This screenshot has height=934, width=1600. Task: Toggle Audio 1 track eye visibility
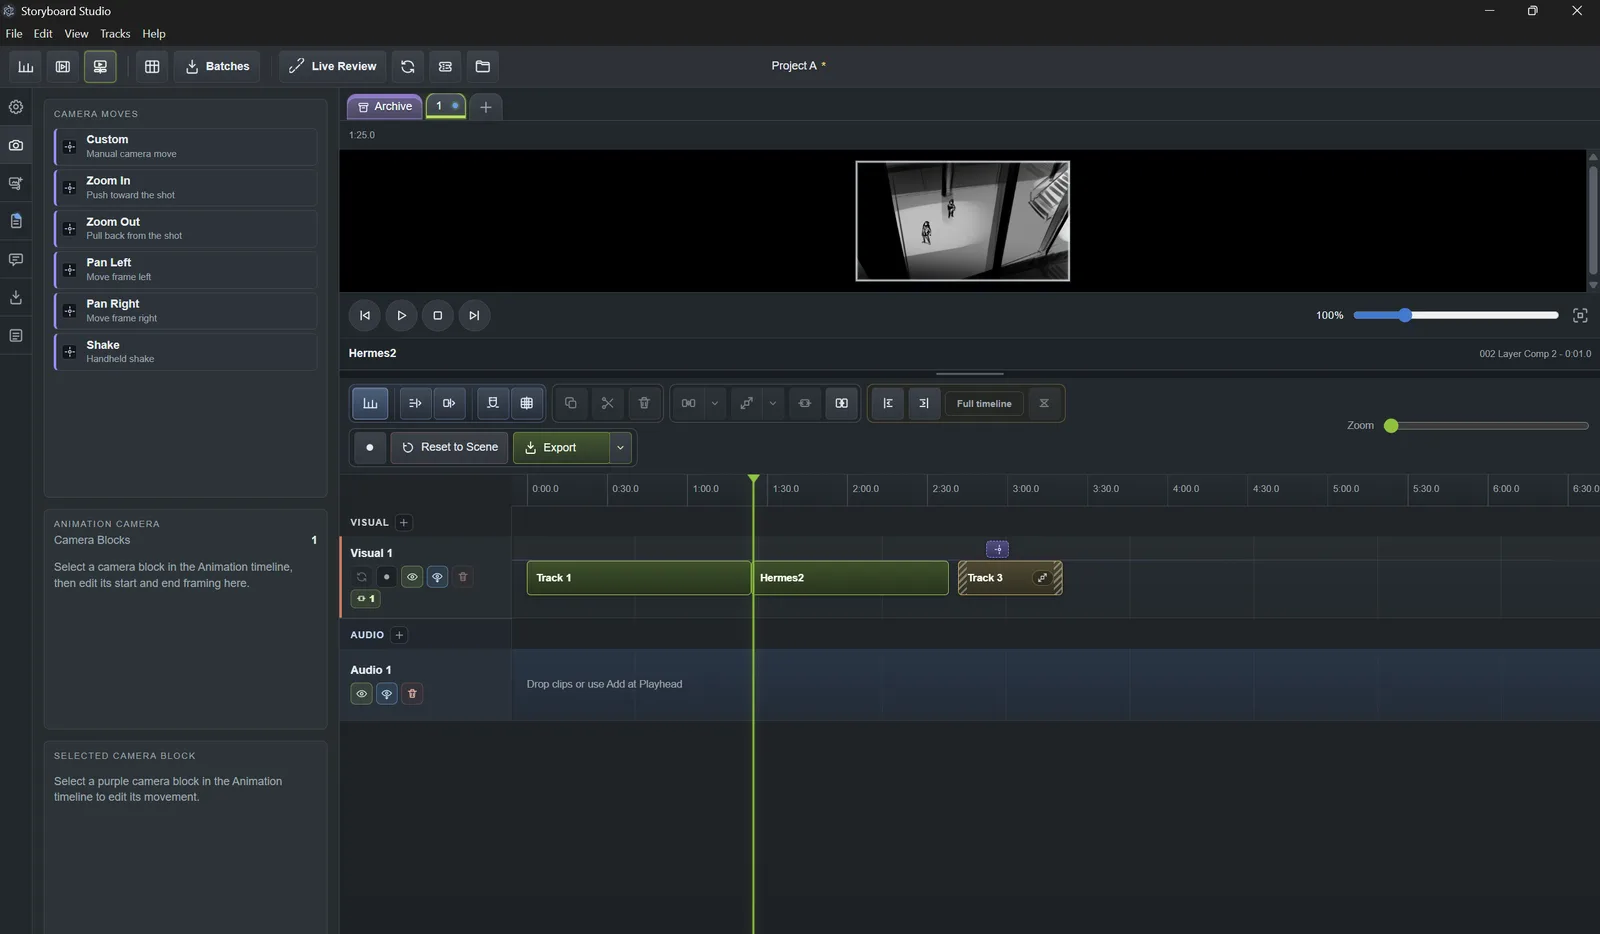[x=362, y=694]
